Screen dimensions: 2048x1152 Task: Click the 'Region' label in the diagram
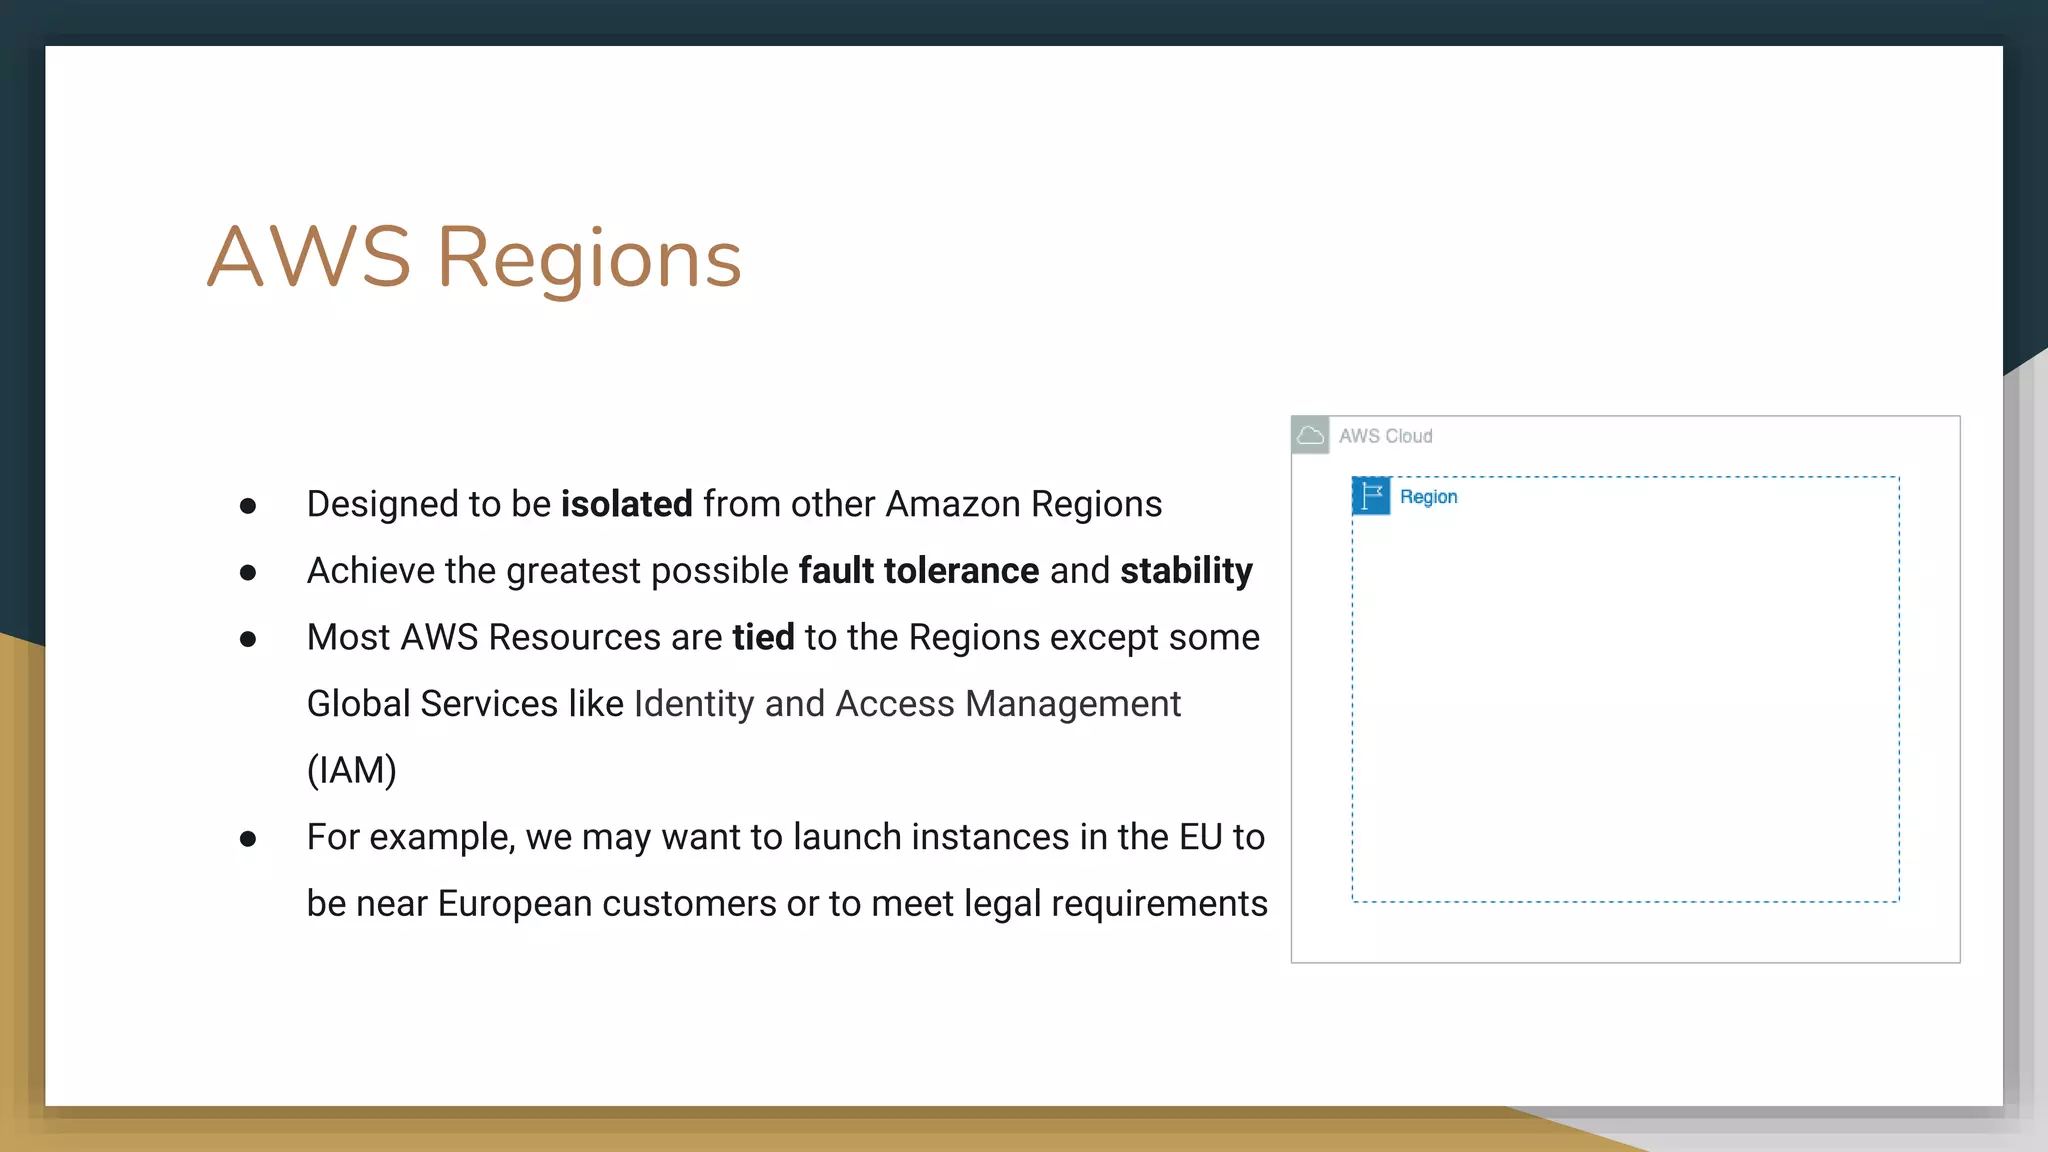[x=1428, y=497]
